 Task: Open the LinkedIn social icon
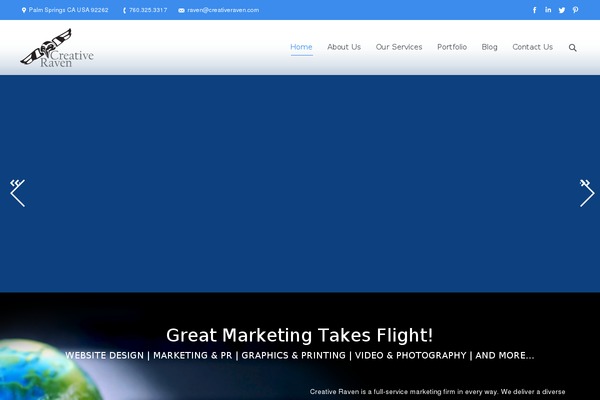548,10
